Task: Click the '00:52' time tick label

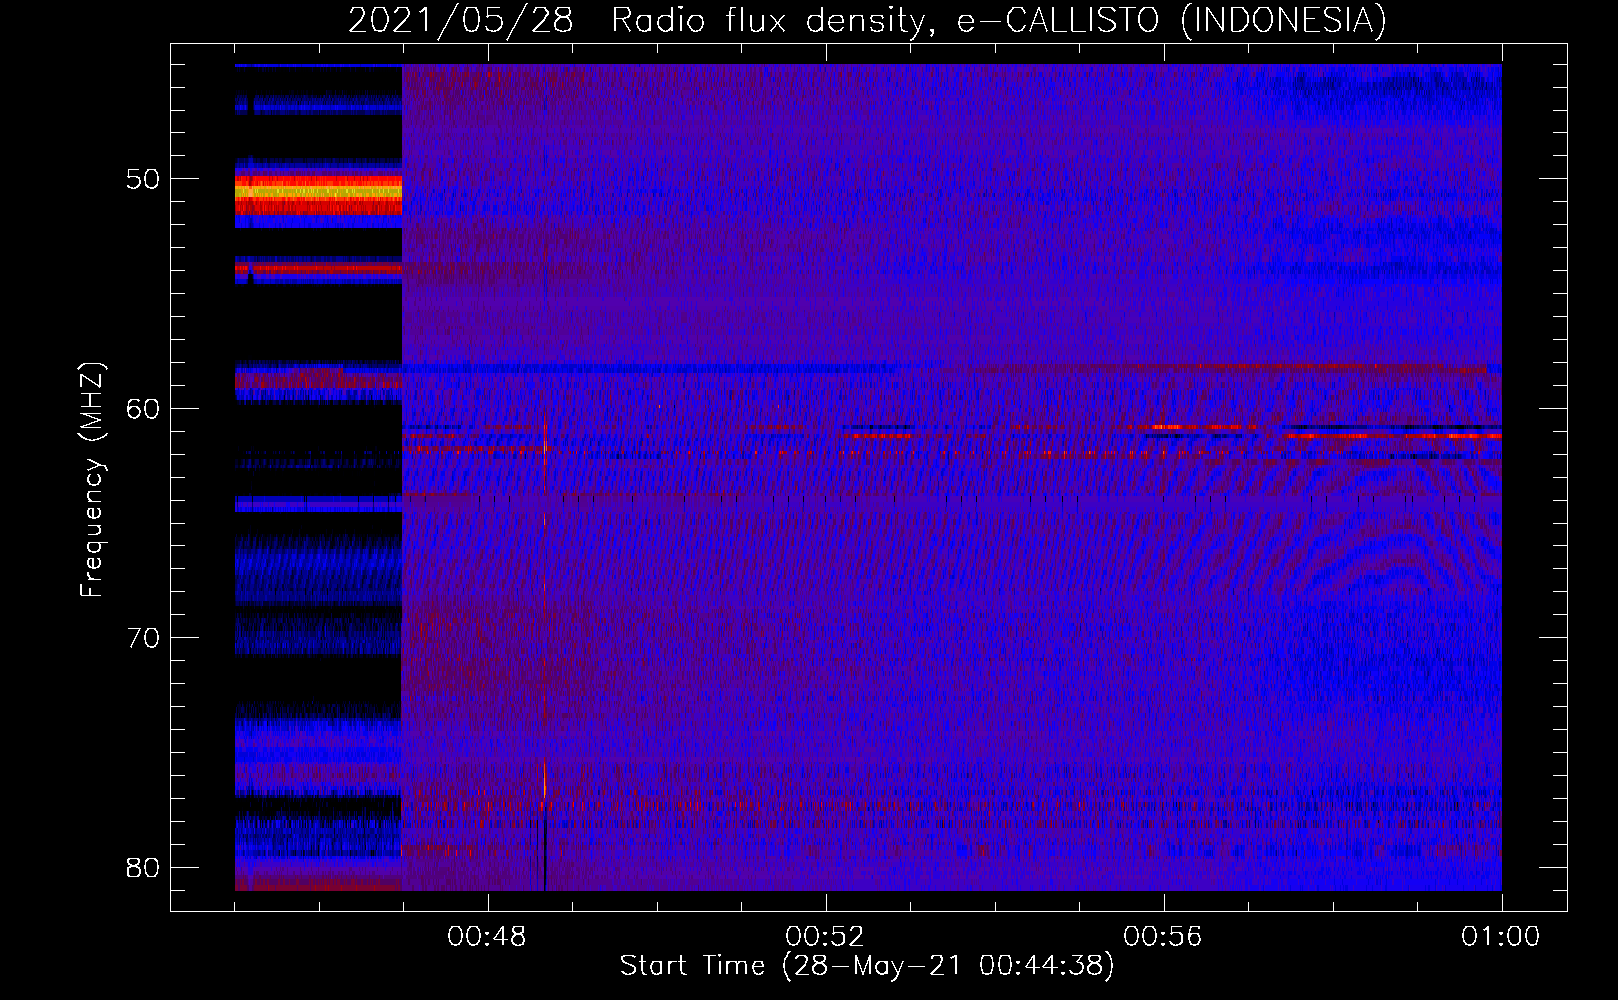Action: (825, 937)
